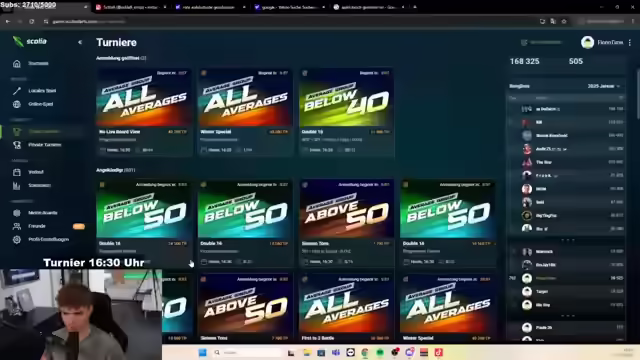Open statistics via the bar chart icon

pos(17,186)
